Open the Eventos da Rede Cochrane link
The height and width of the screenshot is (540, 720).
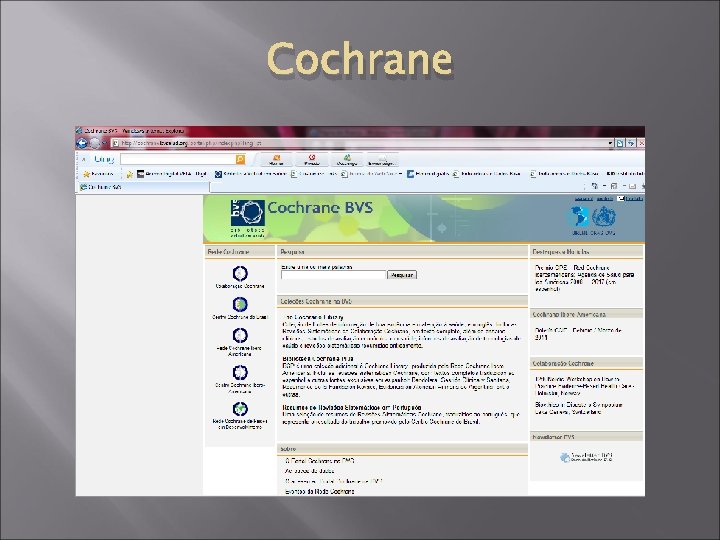[x=320, y=491]
